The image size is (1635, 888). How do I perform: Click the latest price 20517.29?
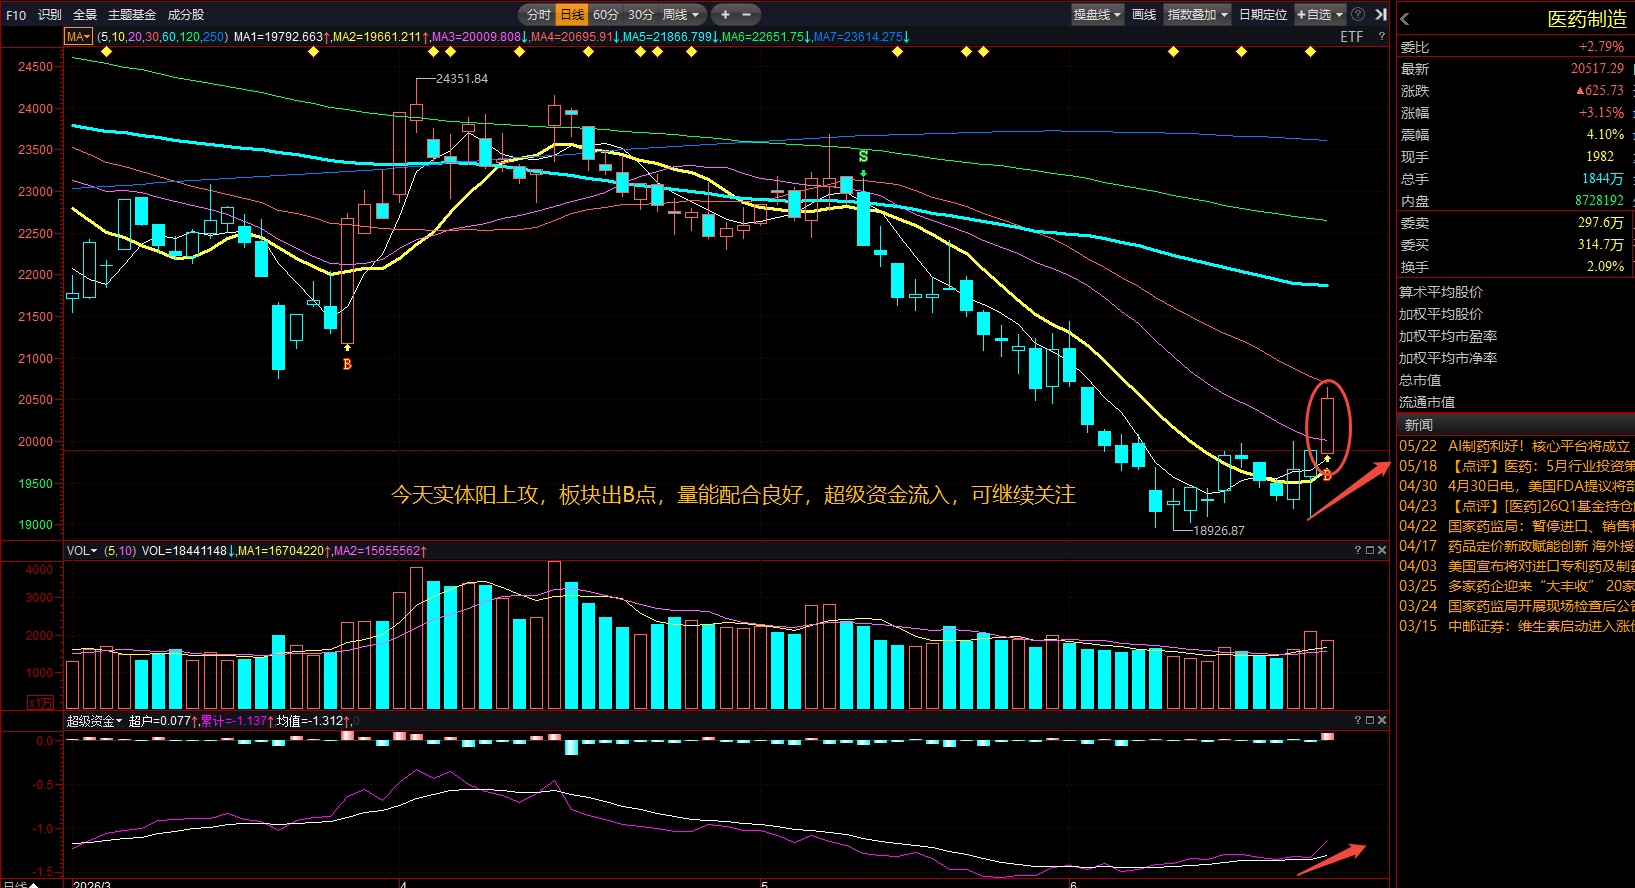pyautogui.click(x=1597, y=69)
